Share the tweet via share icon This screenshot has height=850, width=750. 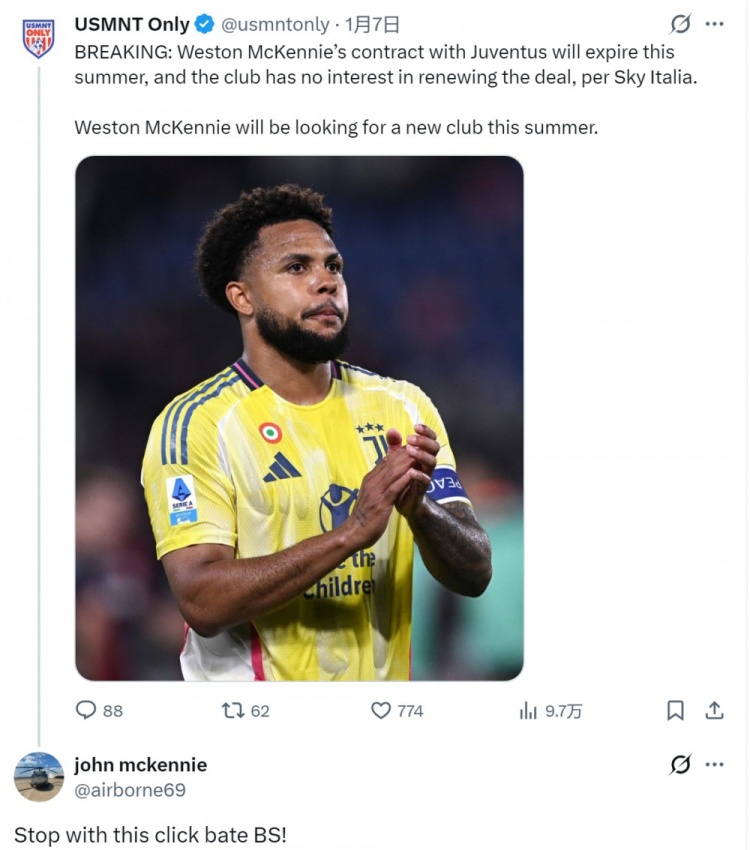click(715, 710)
